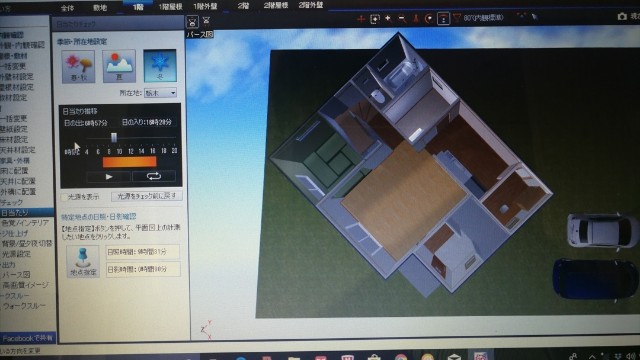
Task: Click the 日の出 sunrise time text
Action: pyautogui.click(x=86, y=123)
